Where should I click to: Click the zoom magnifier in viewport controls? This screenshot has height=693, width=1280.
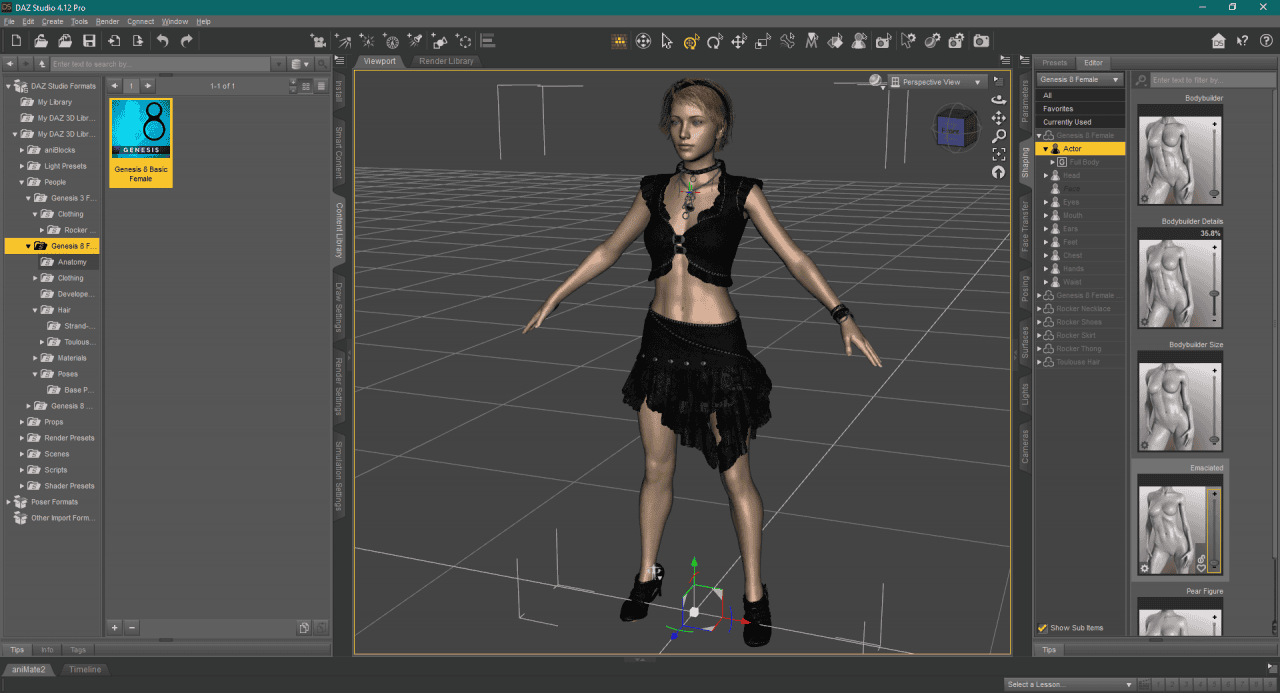click(998, 133)
